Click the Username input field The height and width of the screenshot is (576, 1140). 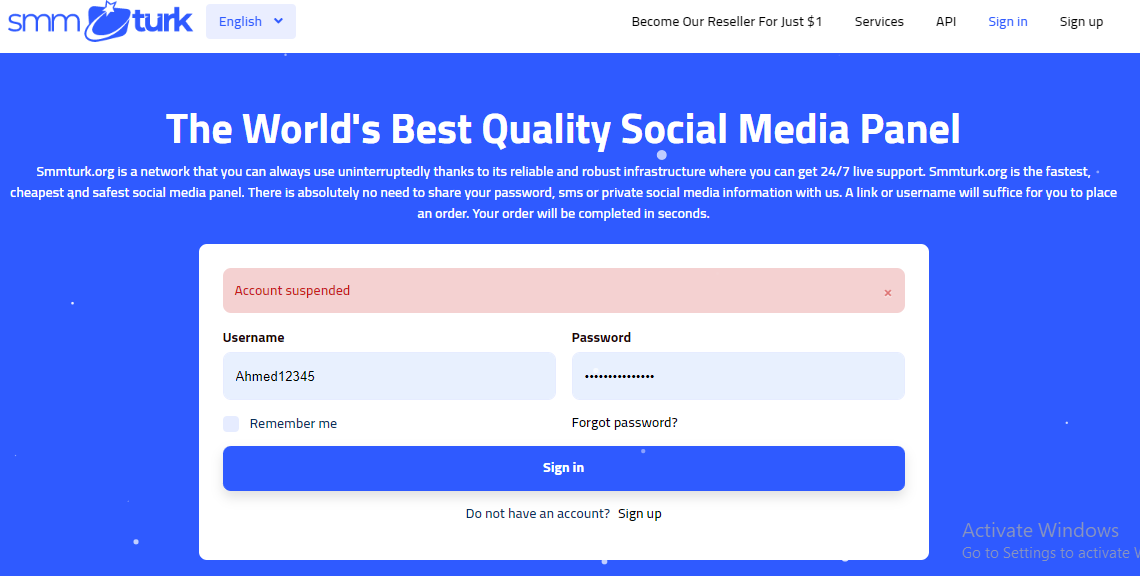point(389,376)
